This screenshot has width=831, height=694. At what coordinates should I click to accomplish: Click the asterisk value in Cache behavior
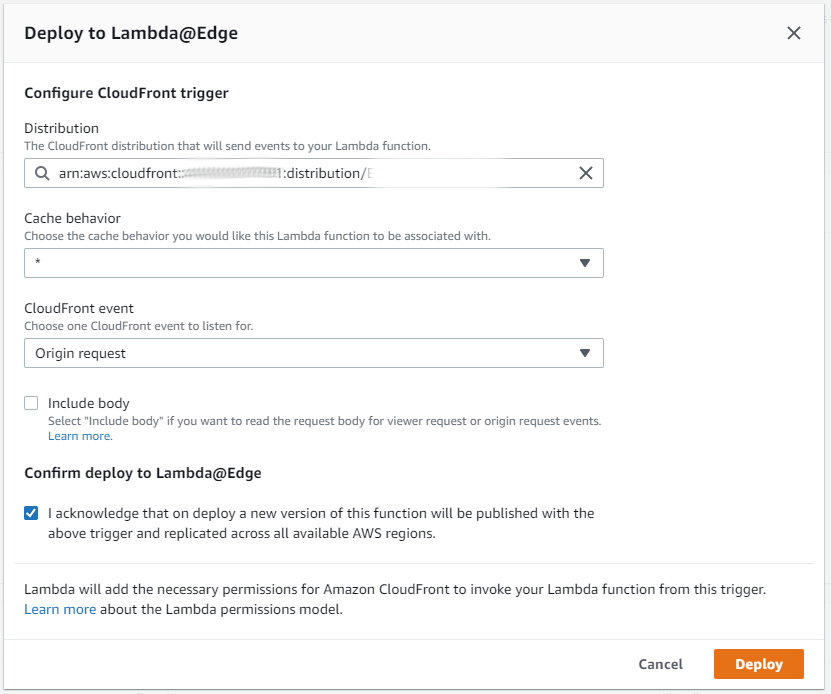tap(38, 264)
